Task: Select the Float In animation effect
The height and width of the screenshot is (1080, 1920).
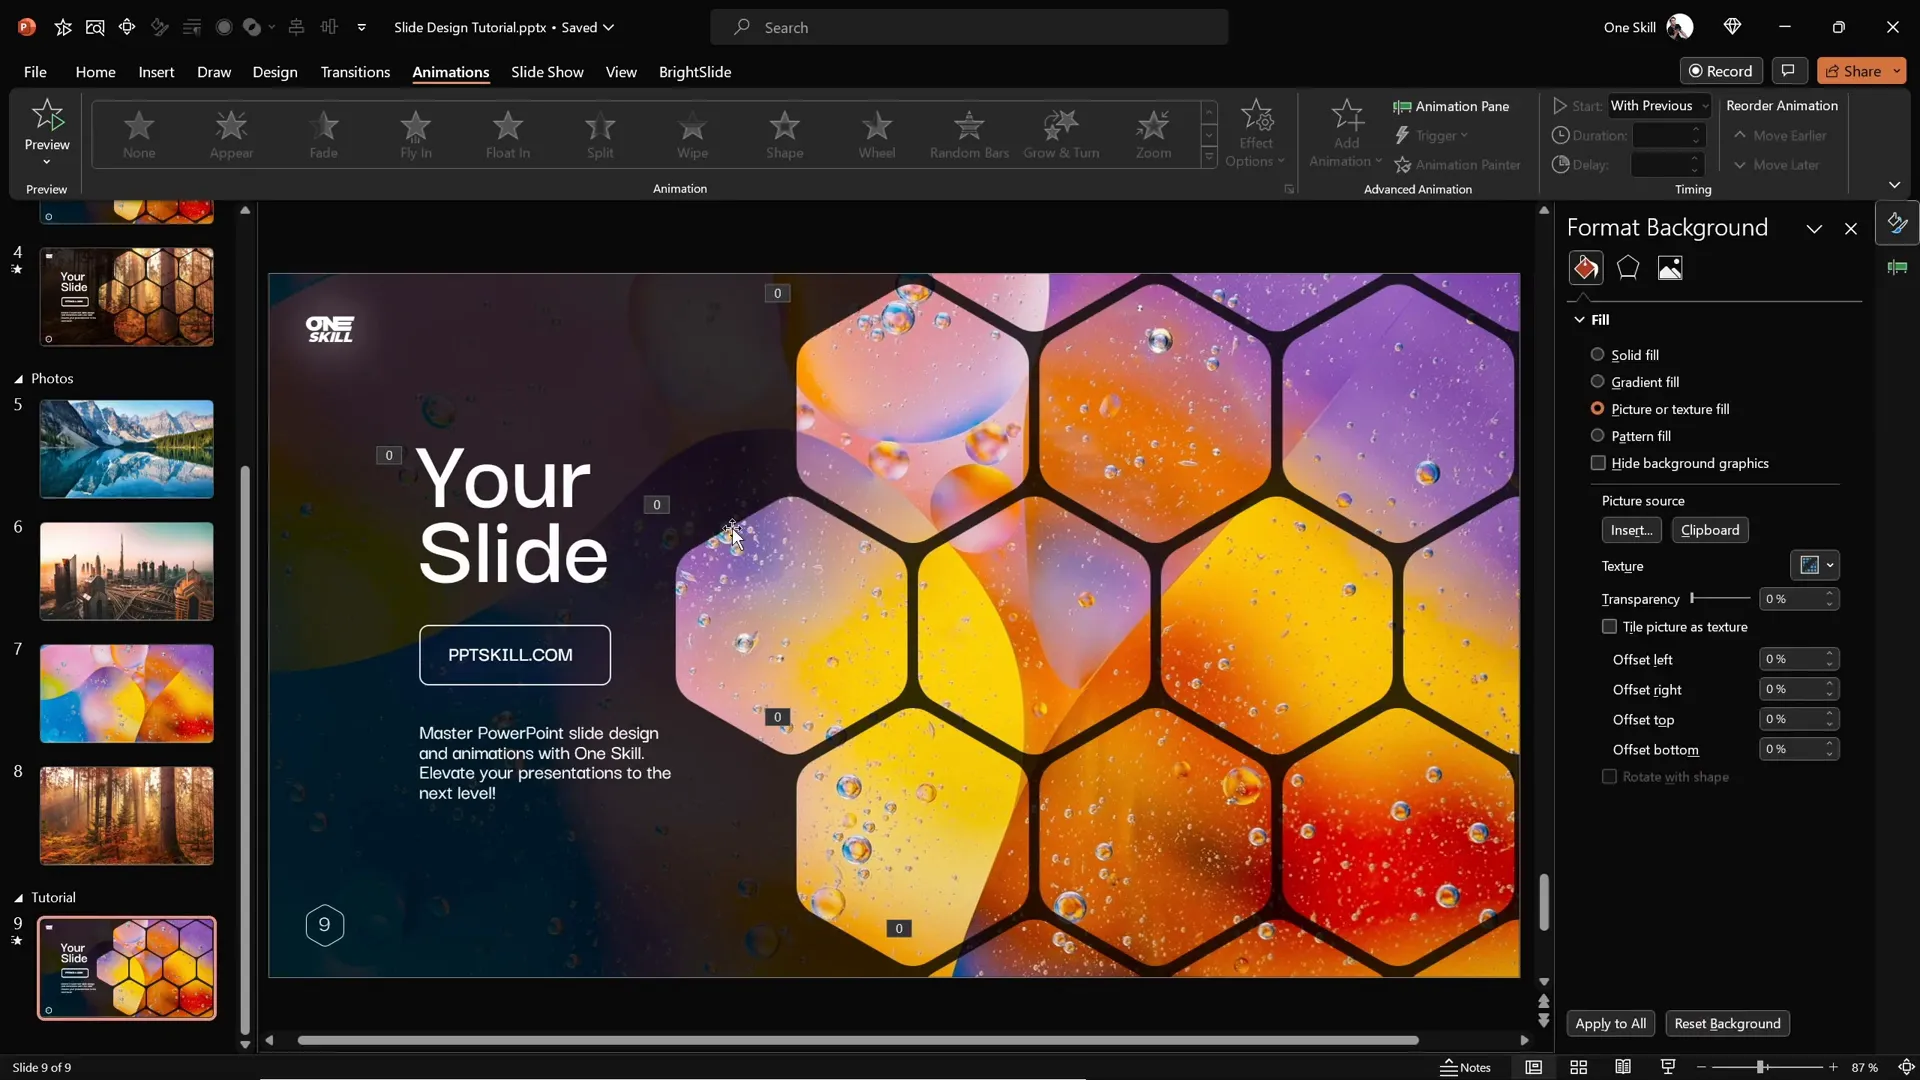Action: tap(508, 135)
